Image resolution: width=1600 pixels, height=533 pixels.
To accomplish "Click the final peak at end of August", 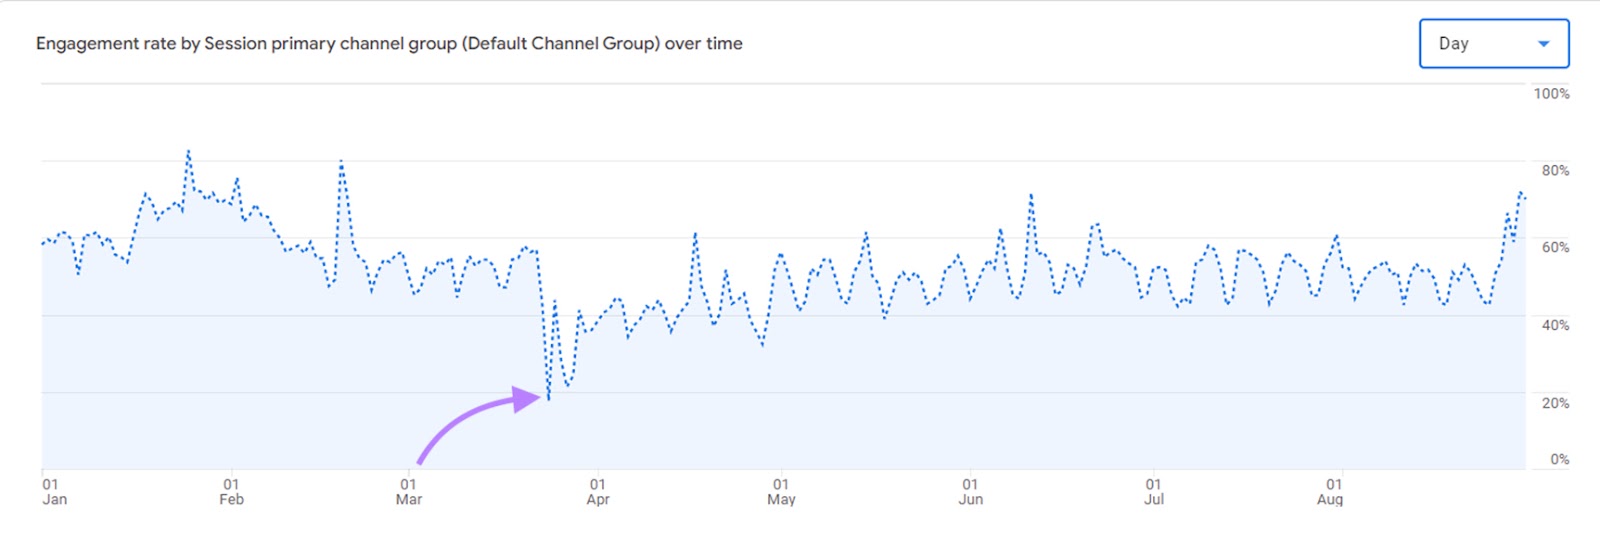I will [1520, 193].
